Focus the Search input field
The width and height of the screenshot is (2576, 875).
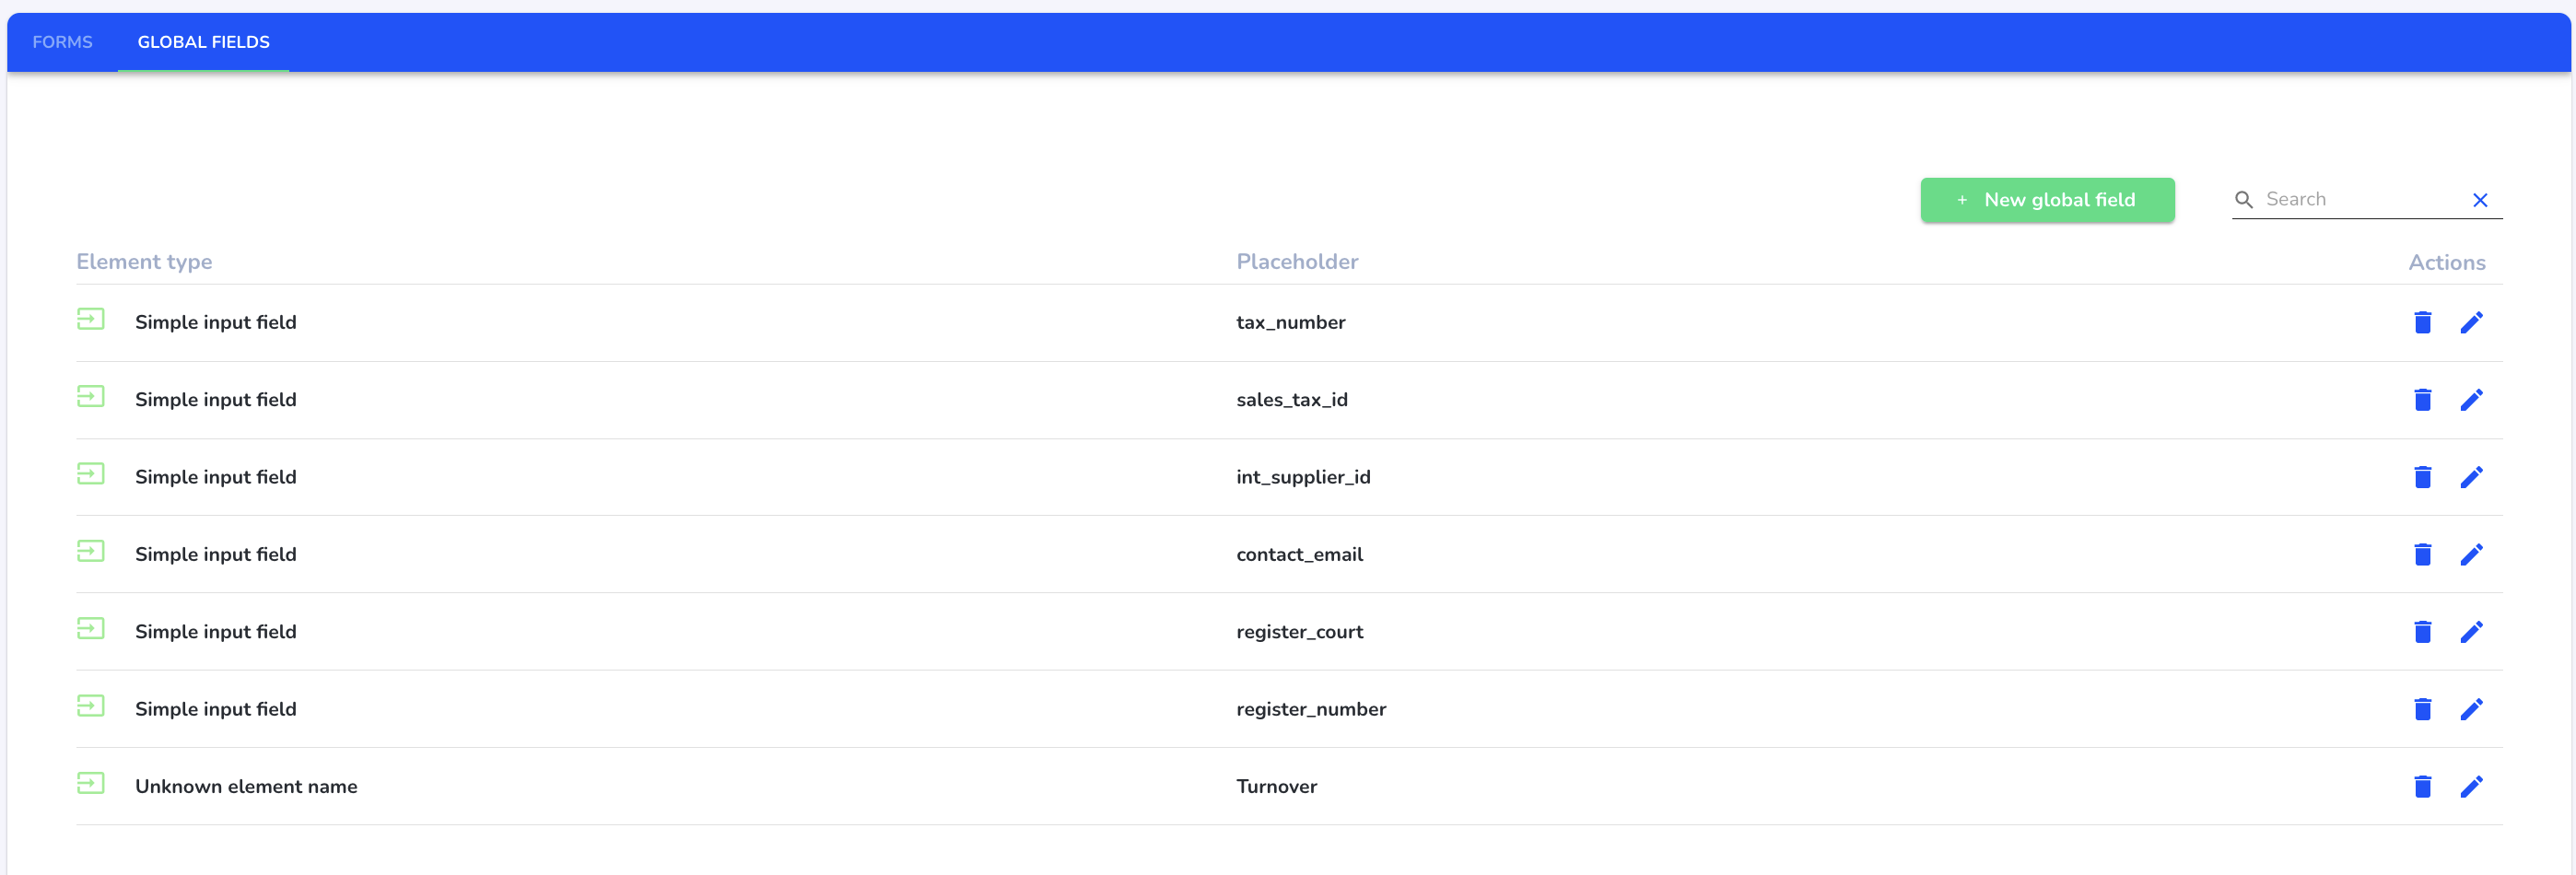[x=2360, y=199]
